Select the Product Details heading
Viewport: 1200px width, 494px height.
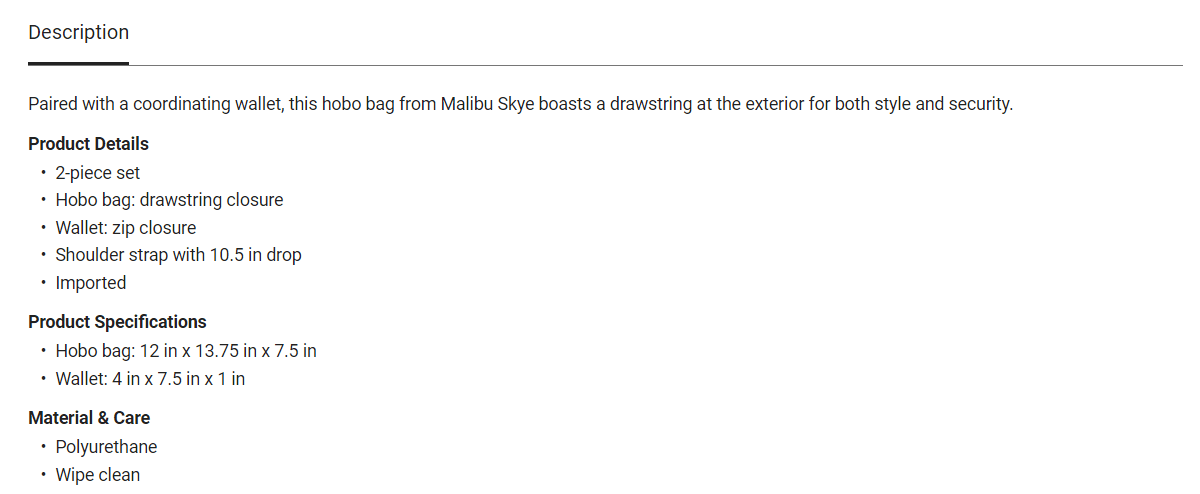(88, 144)
